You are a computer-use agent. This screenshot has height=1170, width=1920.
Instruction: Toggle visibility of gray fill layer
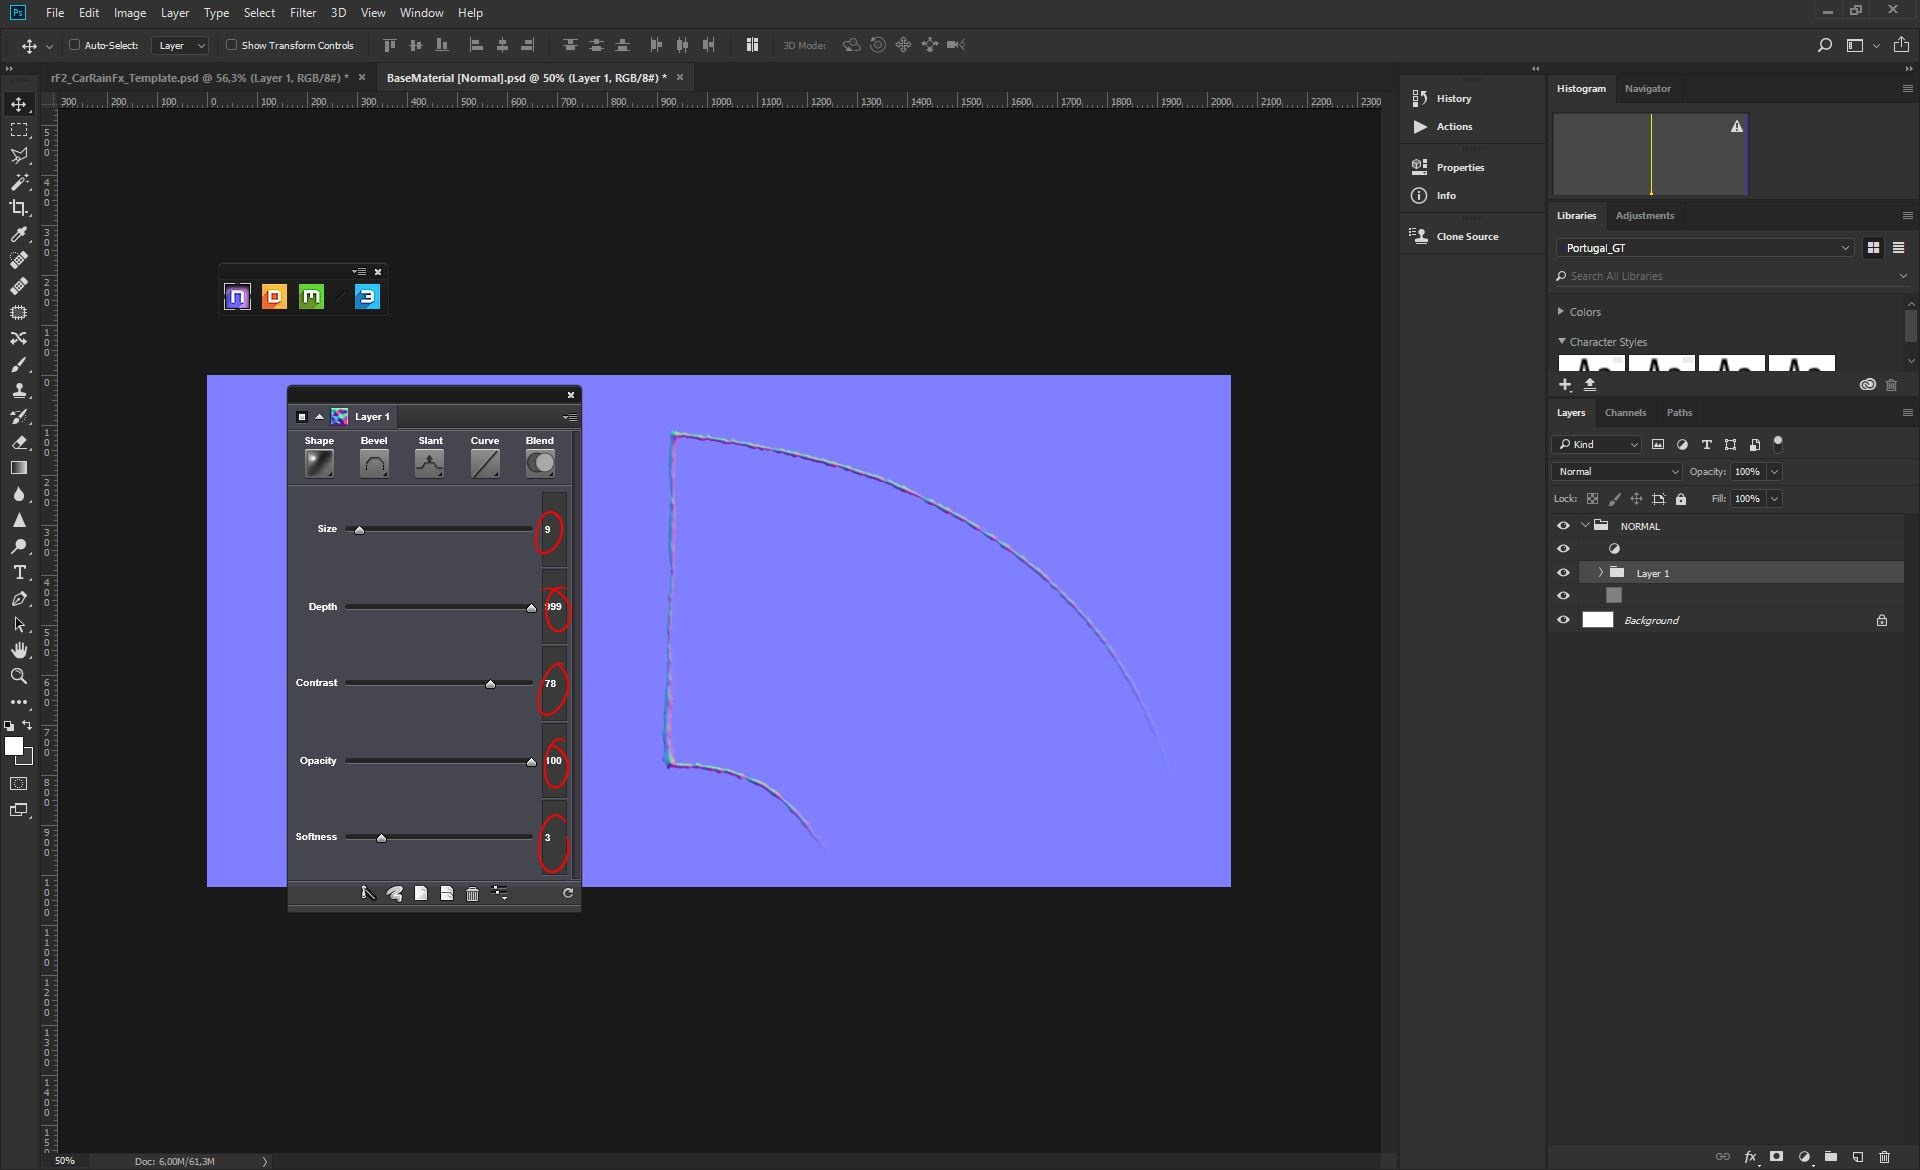coord(1563,596)
